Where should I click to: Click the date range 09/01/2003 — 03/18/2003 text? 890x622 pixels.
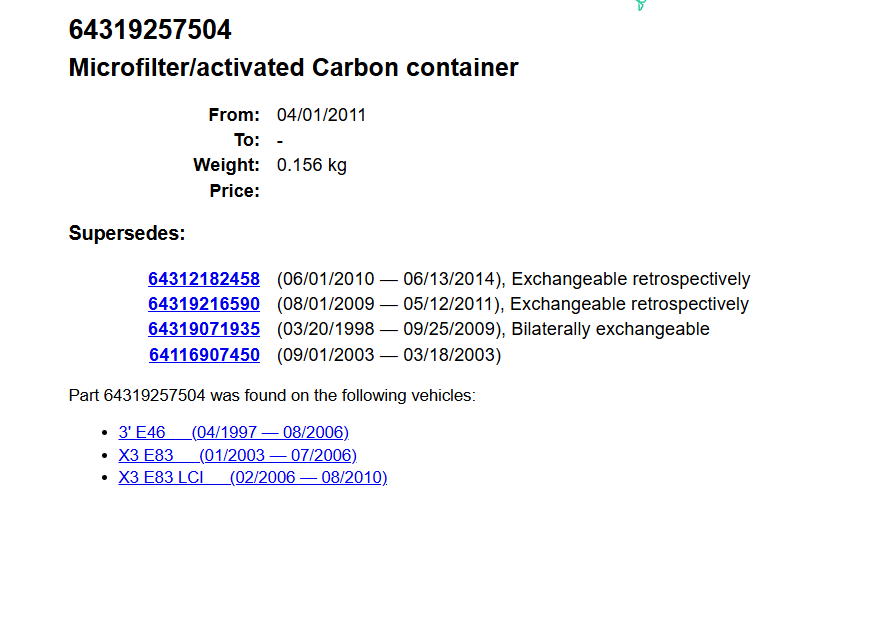click(x=389, y=355)
